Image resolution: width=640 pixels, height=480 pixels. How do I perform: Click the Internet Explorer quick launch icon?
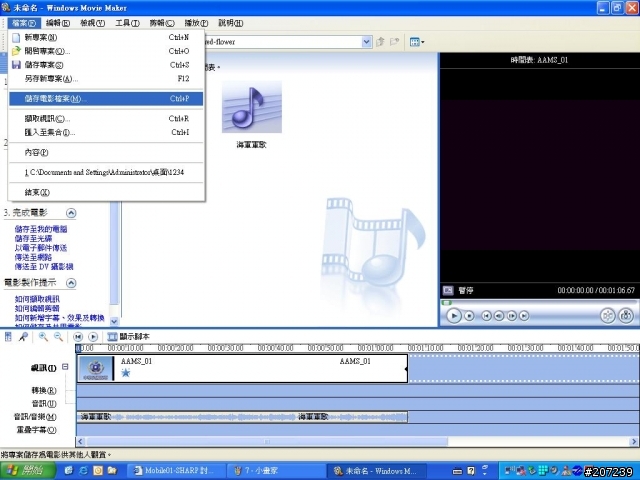tap(83, 471)
